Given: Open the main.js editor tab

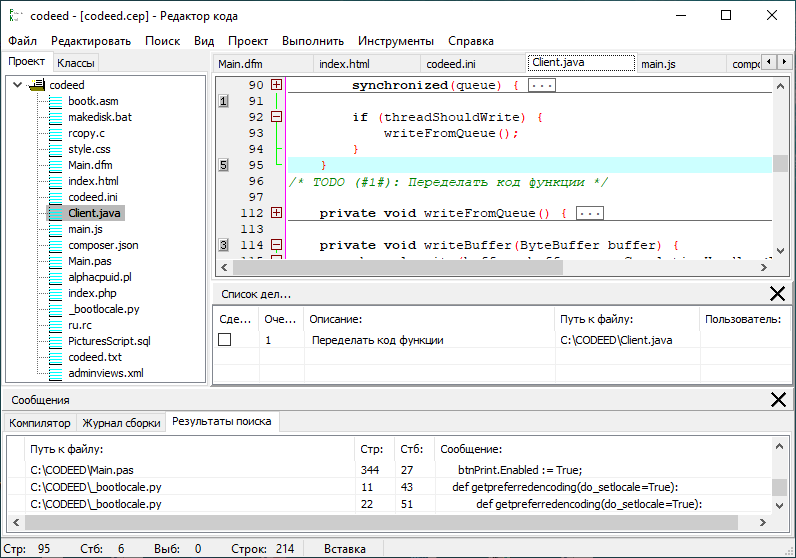Looking at the screenshot, I should pos(658,64).
